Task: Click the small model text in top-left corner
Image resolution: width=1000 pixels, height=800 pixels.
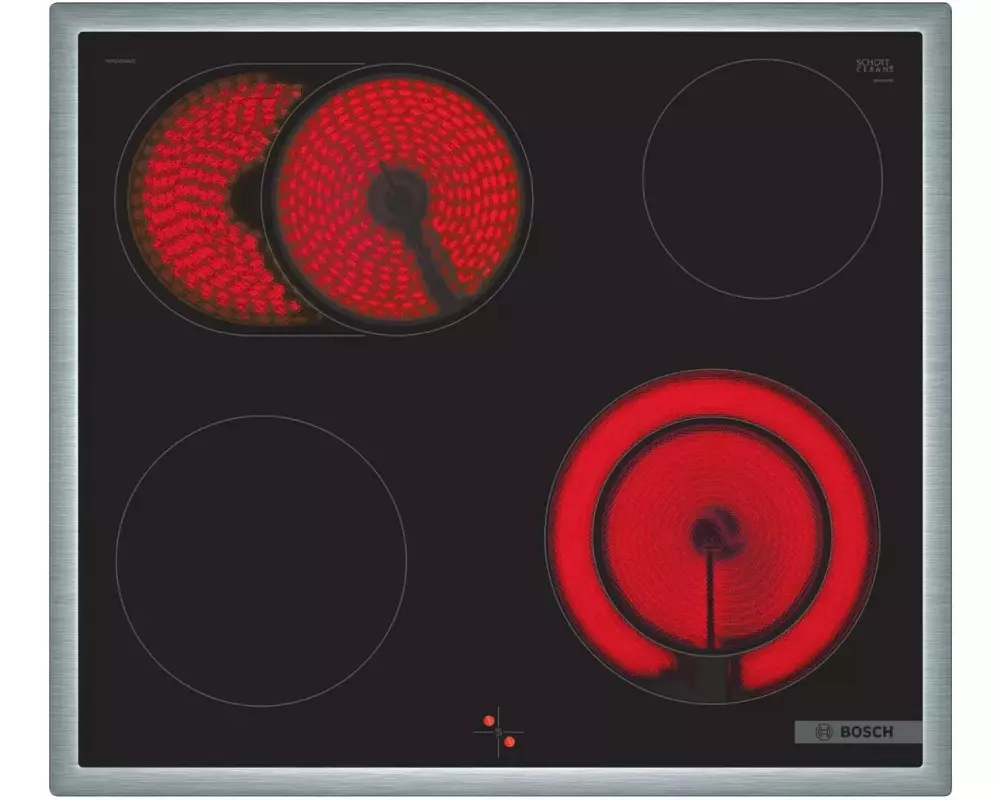Action: [x=119, y=61]
